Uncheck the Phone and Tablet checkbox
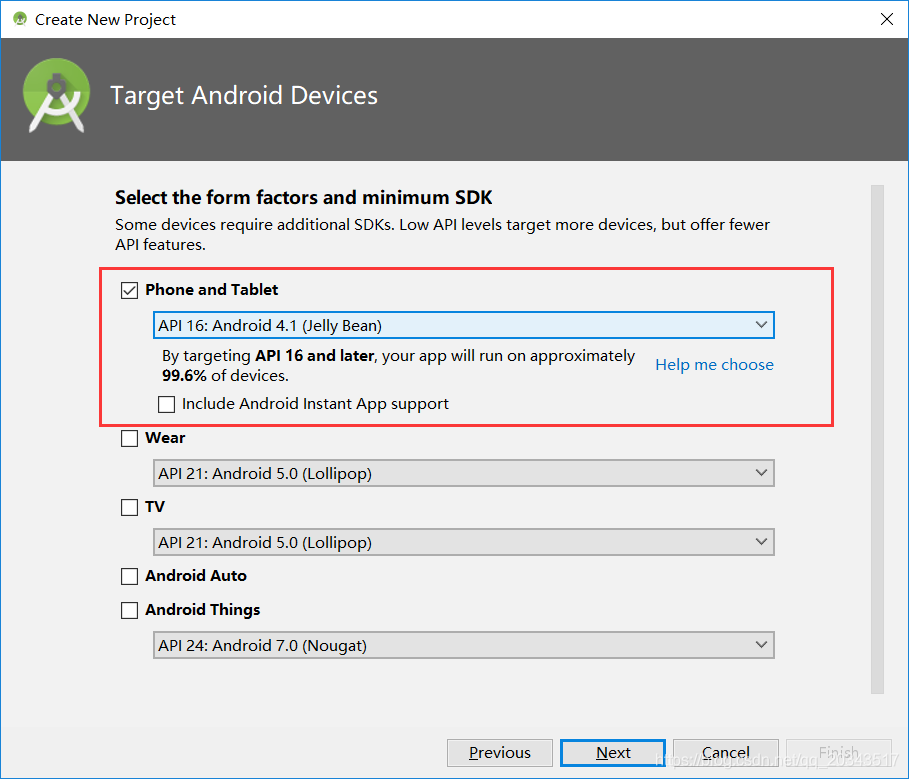Screen dimensions: 909x779 [x=129, y=290]
